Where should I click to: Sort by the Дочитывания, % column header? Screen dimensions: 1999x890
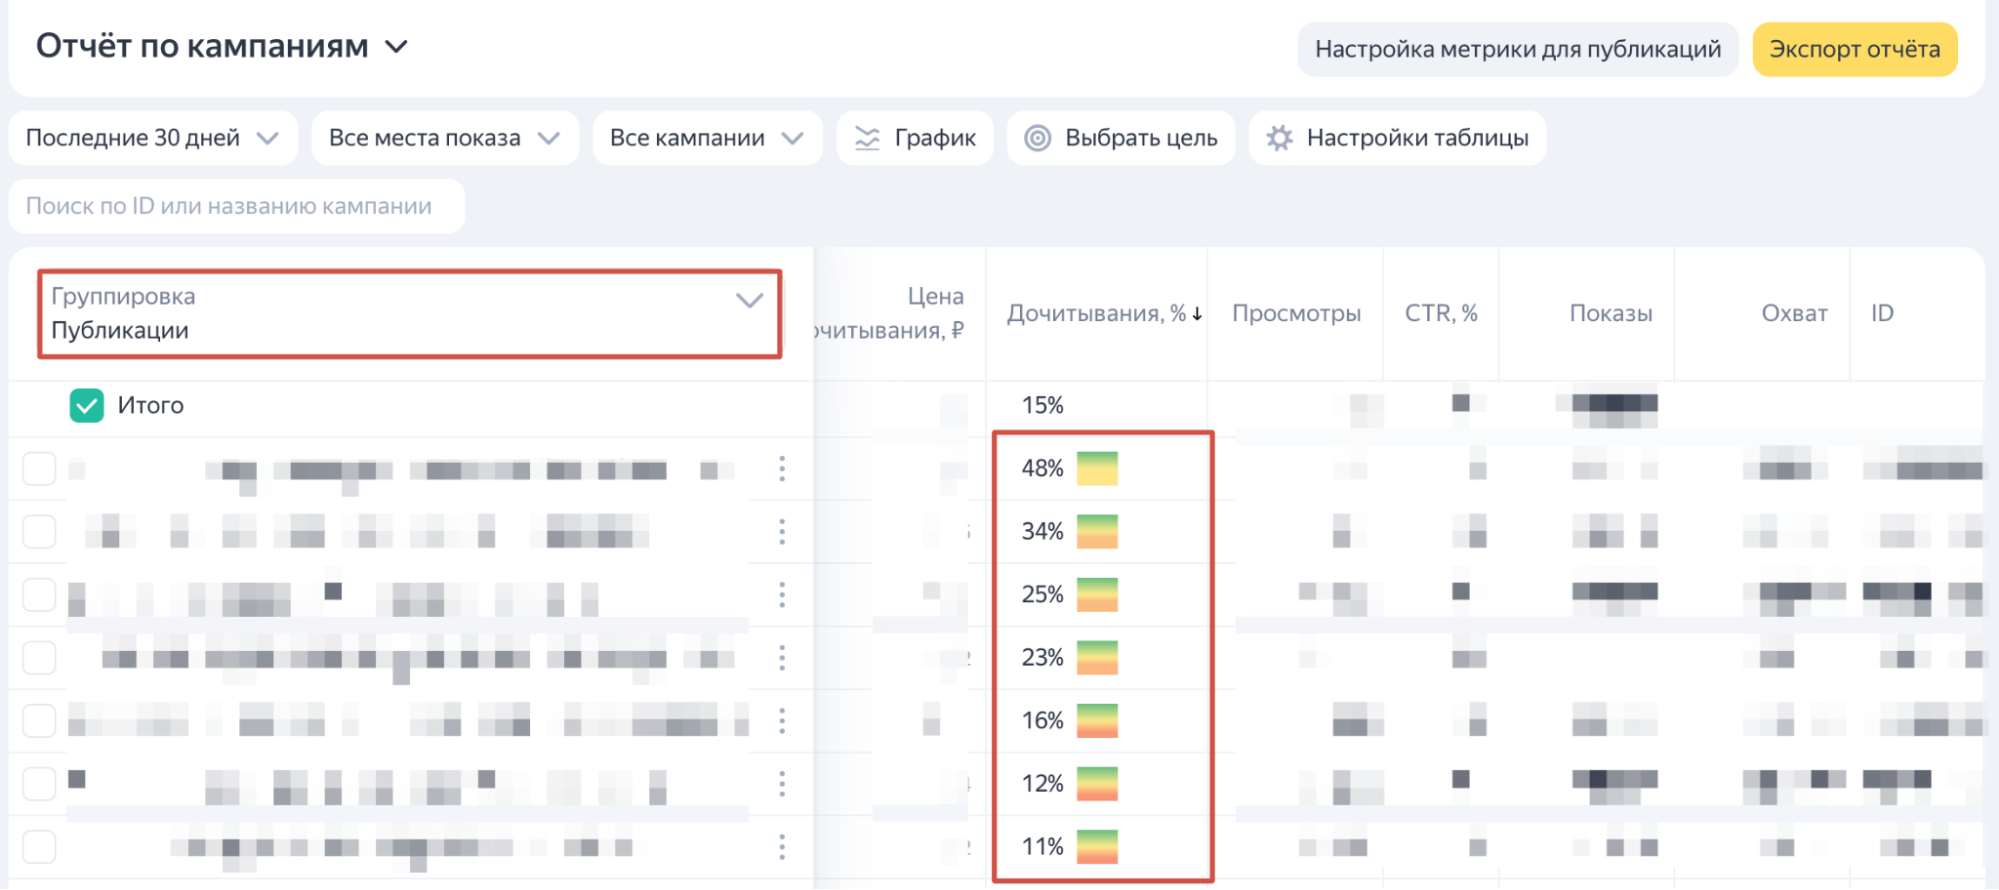pyautogui.click(x=1104, y=313)
